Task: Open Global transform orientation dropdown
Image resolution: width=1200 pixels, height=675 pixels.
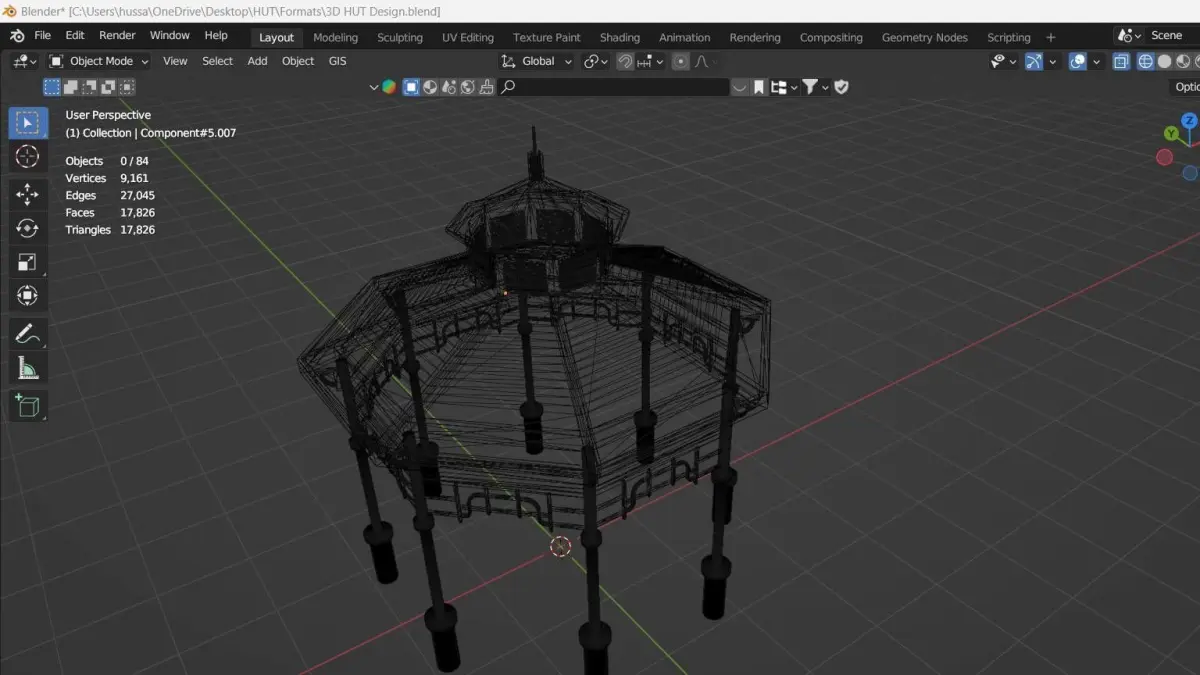Action: click(537, 61)
